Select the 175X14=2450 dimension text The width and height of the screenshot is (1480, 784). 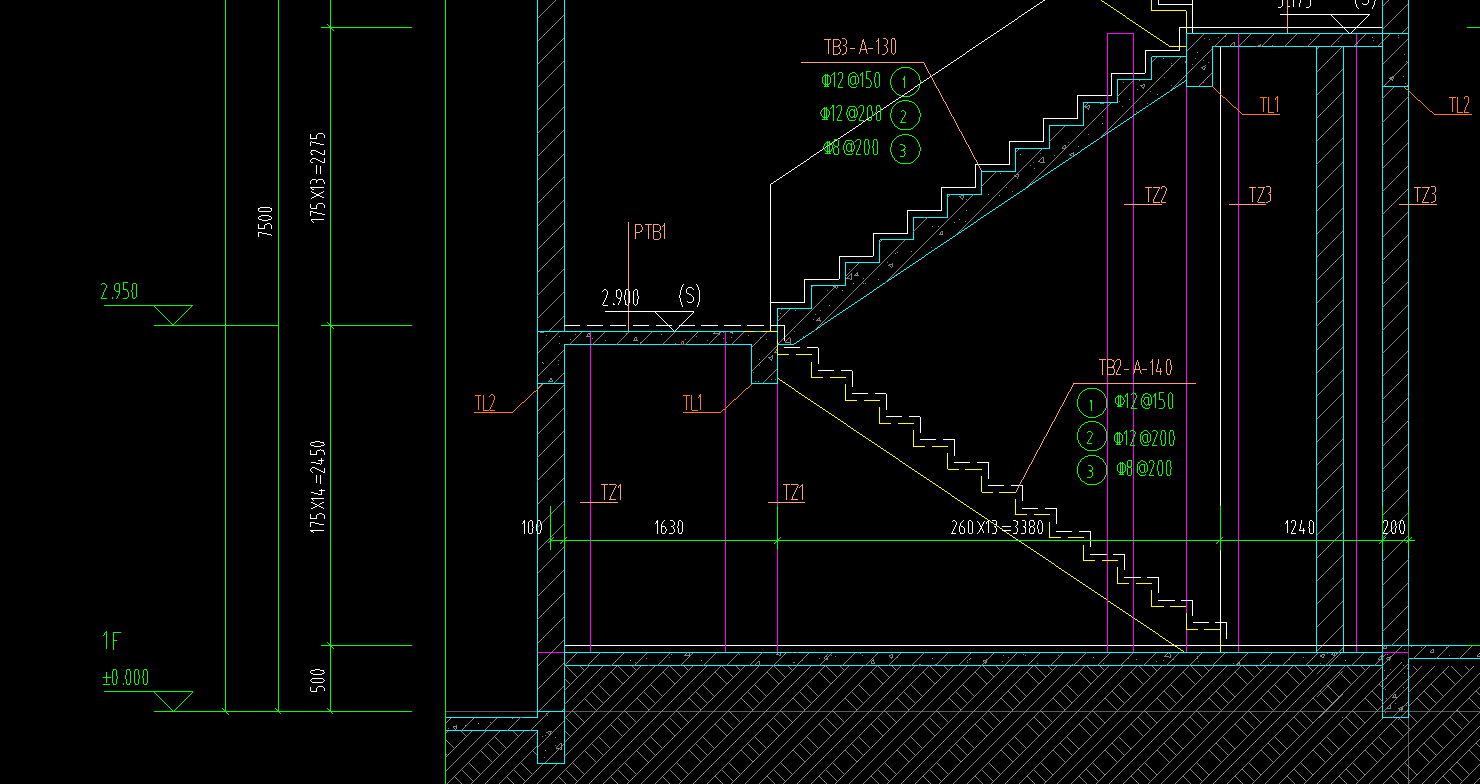318,486
